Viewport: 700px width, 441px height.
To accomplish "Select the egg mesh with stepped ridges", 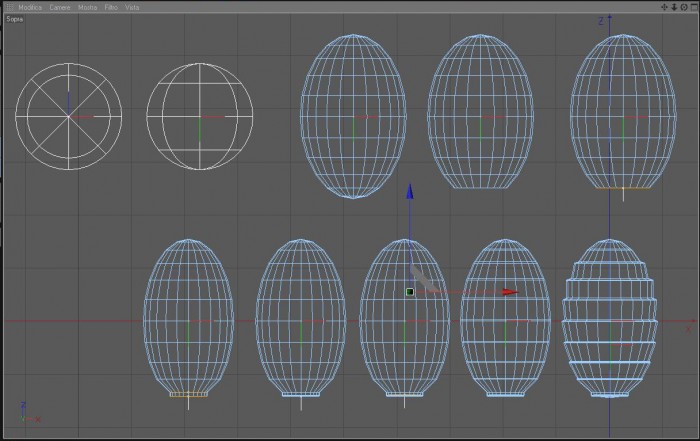I will (610, 318).
